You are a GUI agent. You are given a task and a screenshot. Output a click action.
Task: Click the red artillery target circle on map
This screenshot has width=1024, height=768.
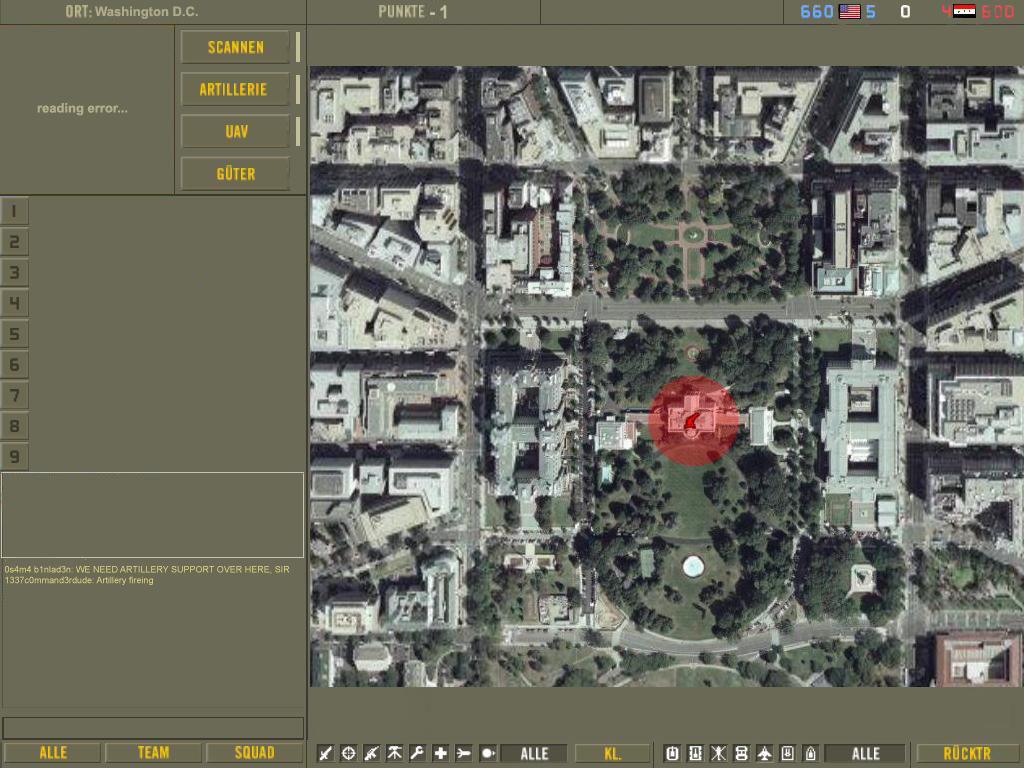coord(693,421)
